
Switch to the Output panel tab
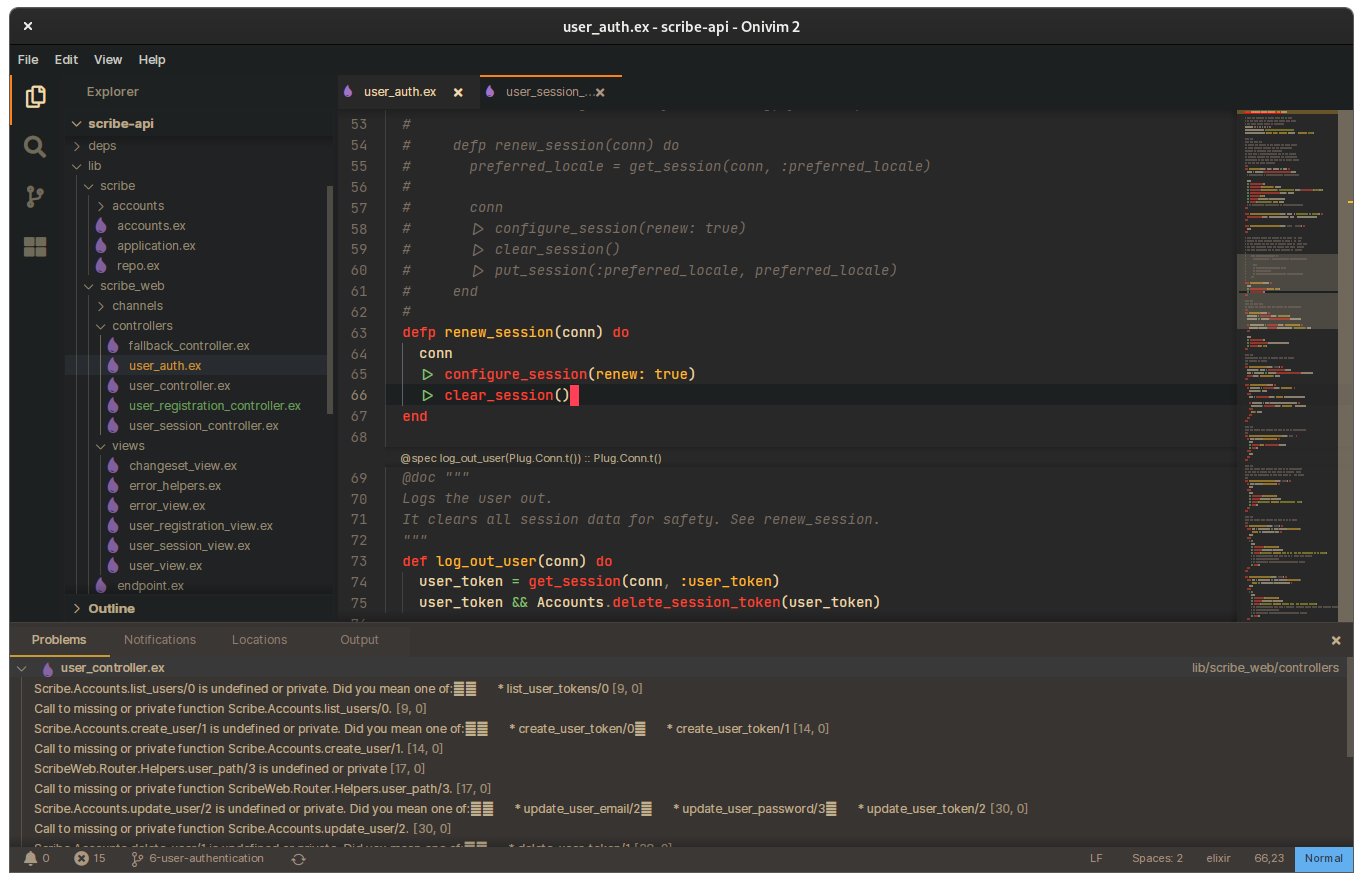click(359, 640)
